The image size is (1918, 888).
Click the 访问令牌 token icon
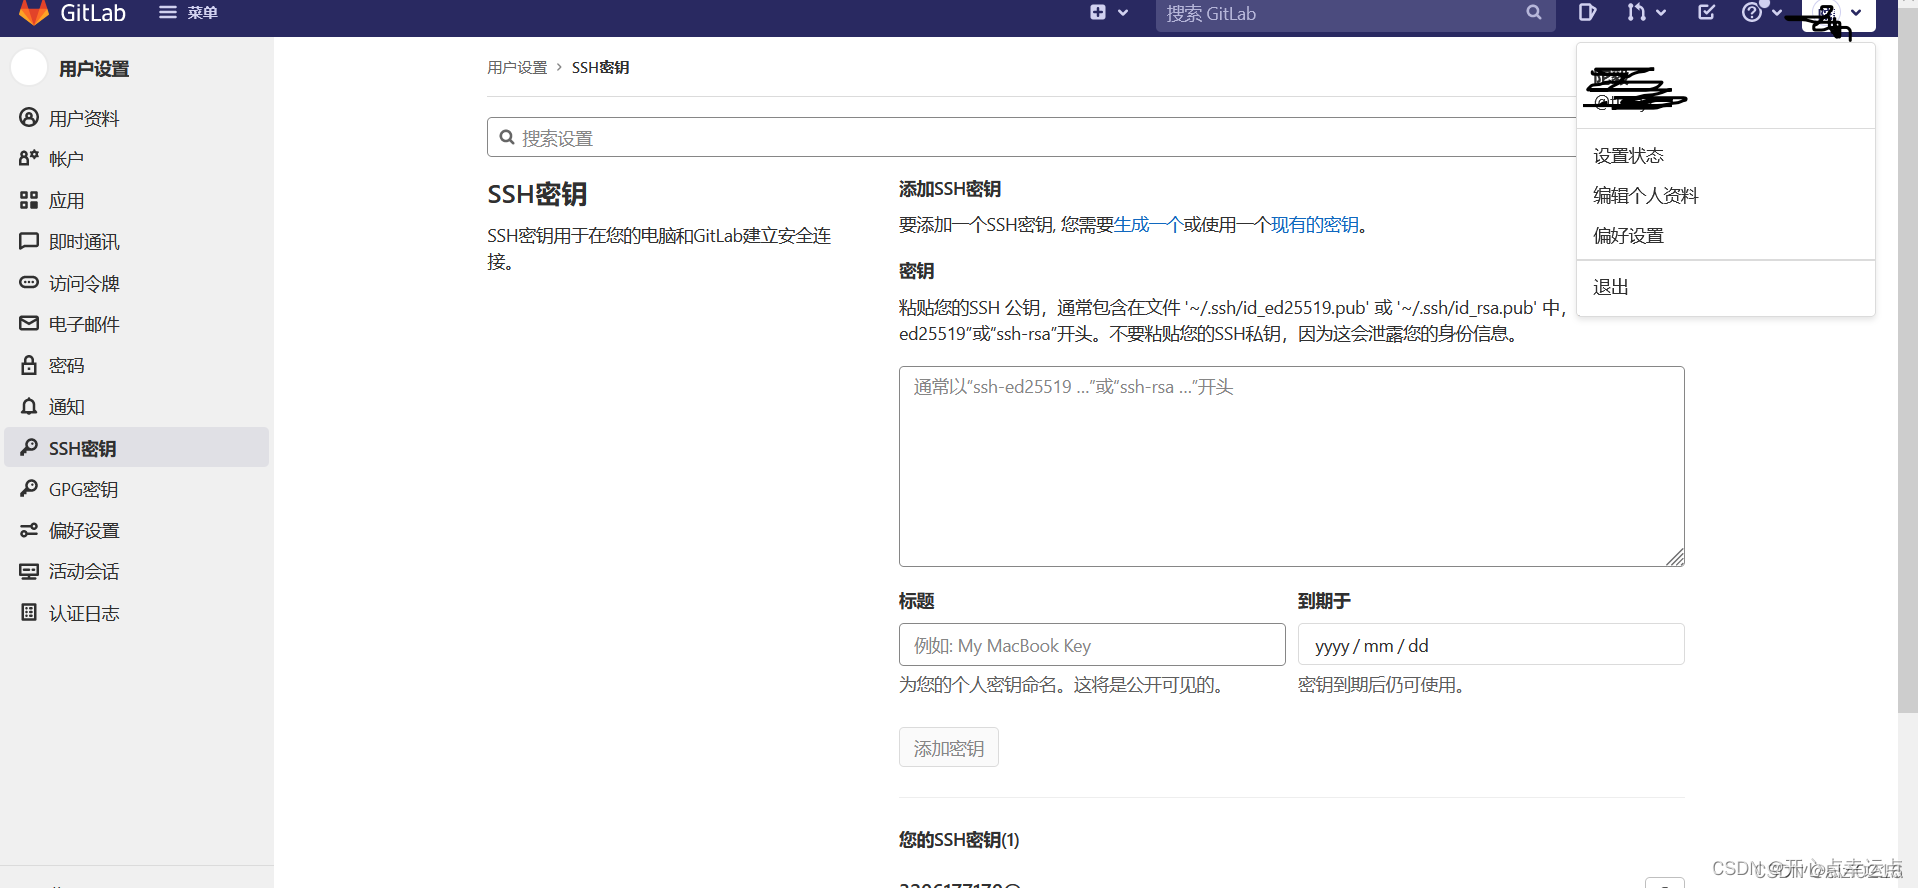29,283
